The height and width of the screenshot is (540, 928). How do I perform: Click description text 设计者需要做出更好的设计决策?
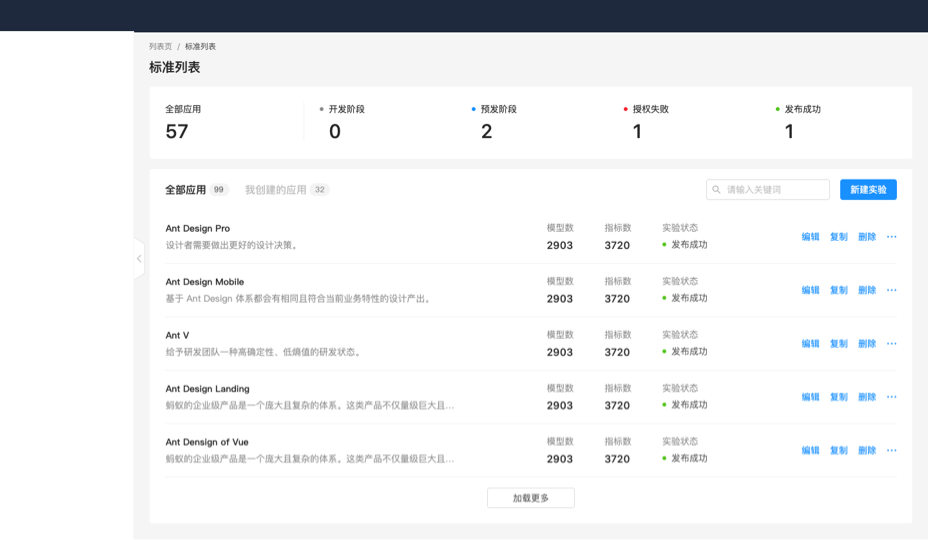(x=233, y=245)
